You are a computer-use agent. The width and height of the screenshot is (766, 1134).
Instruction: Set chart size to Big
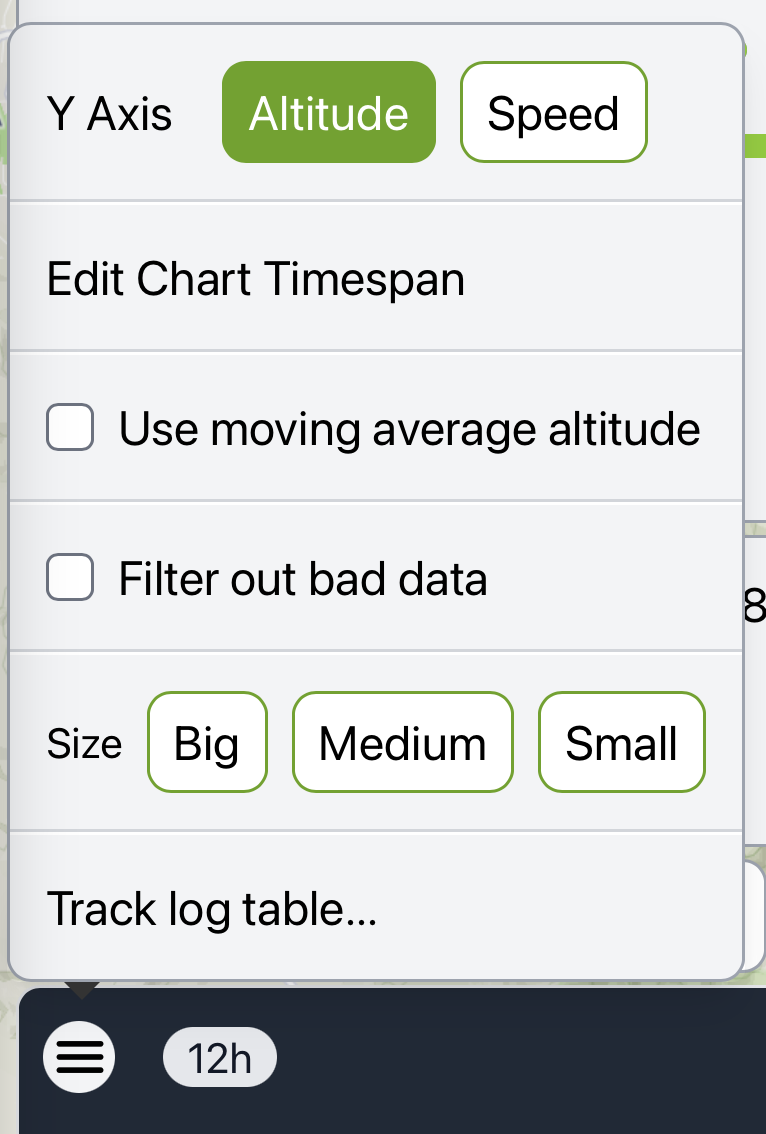coord(207,743)
